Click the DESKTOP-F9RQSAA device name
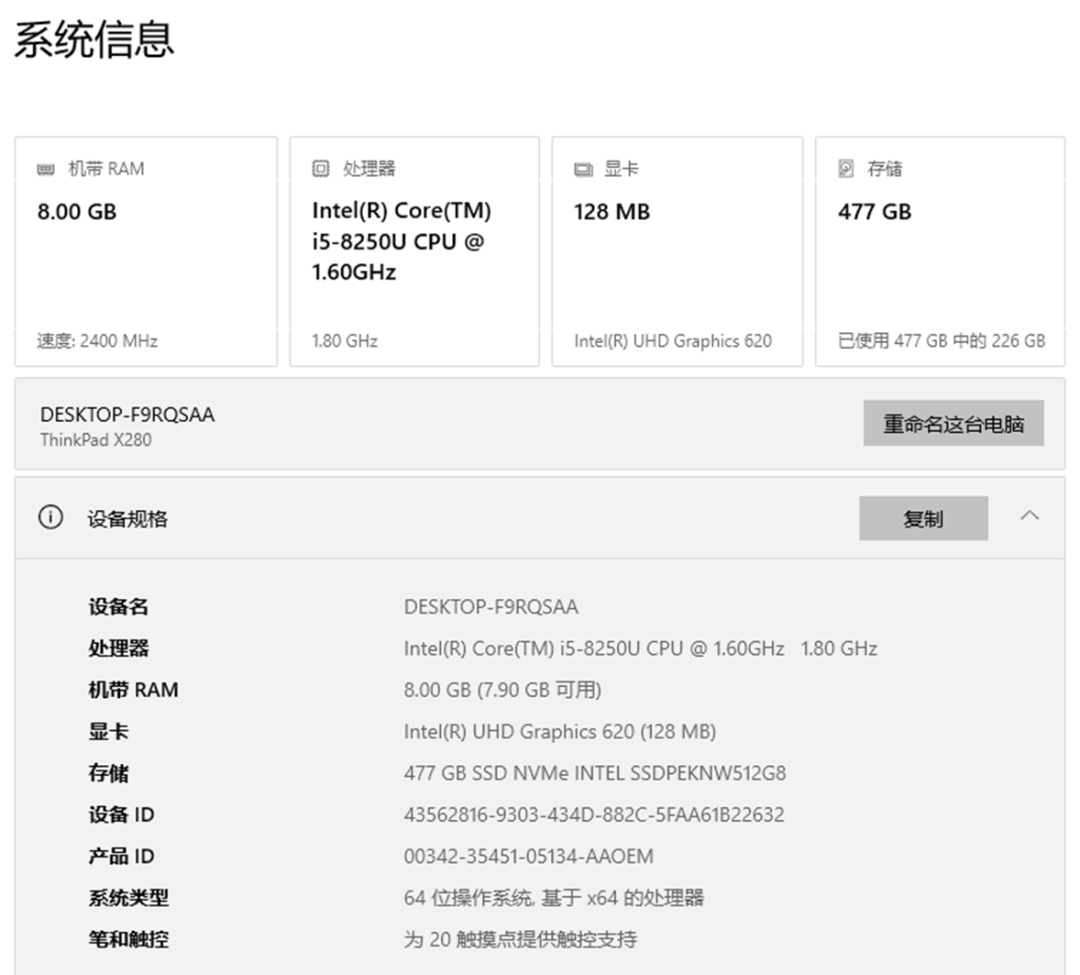The width and height of the screenshot is (1080, 975). (x=126, y=414)
